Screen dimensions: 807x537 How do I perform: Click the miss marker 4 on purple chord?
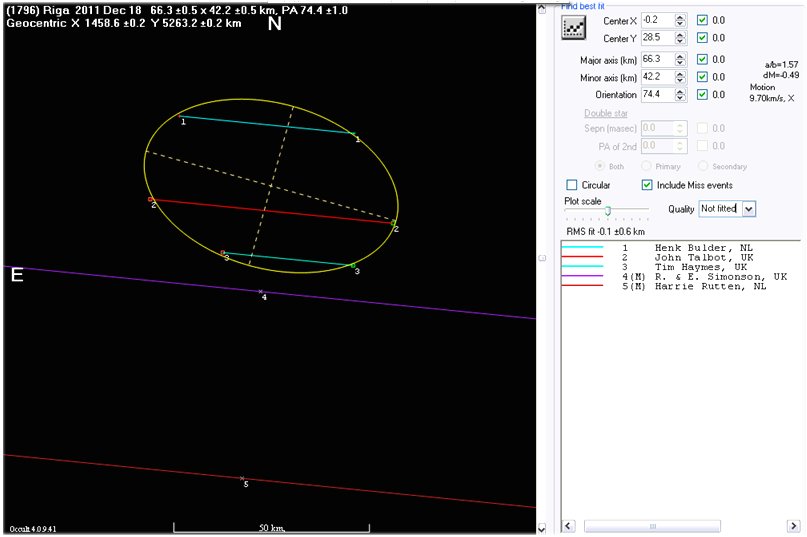click(x=261, y=292)
